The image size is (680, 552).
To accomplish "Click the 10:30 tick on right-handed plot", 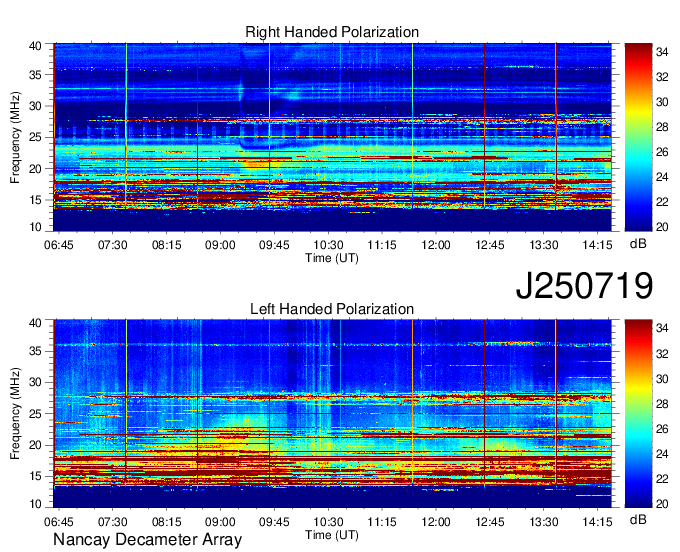I will [328, 245].
